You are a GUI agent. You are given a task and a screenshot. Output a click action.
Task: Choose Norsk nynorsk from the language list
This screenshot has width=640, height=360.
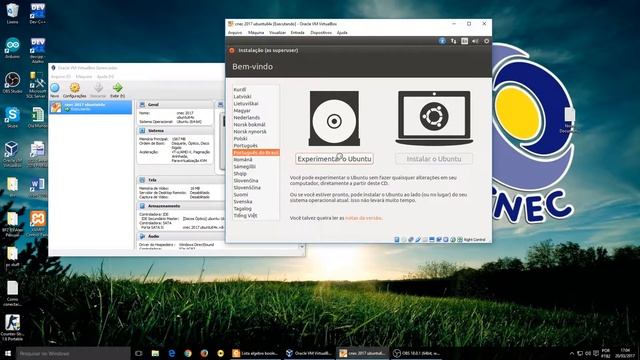[250, 131]
